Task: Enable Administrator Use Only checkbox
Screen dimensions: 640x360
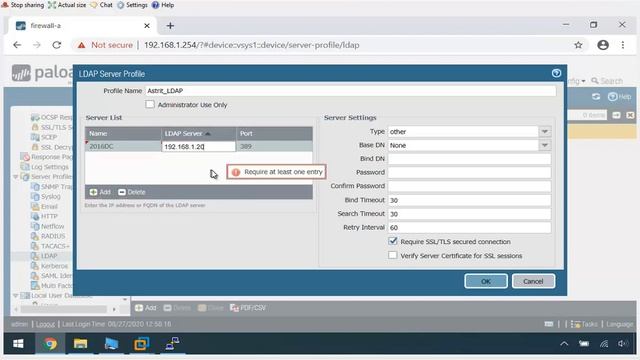Action: pyautogui.click(x=150, y=104)
